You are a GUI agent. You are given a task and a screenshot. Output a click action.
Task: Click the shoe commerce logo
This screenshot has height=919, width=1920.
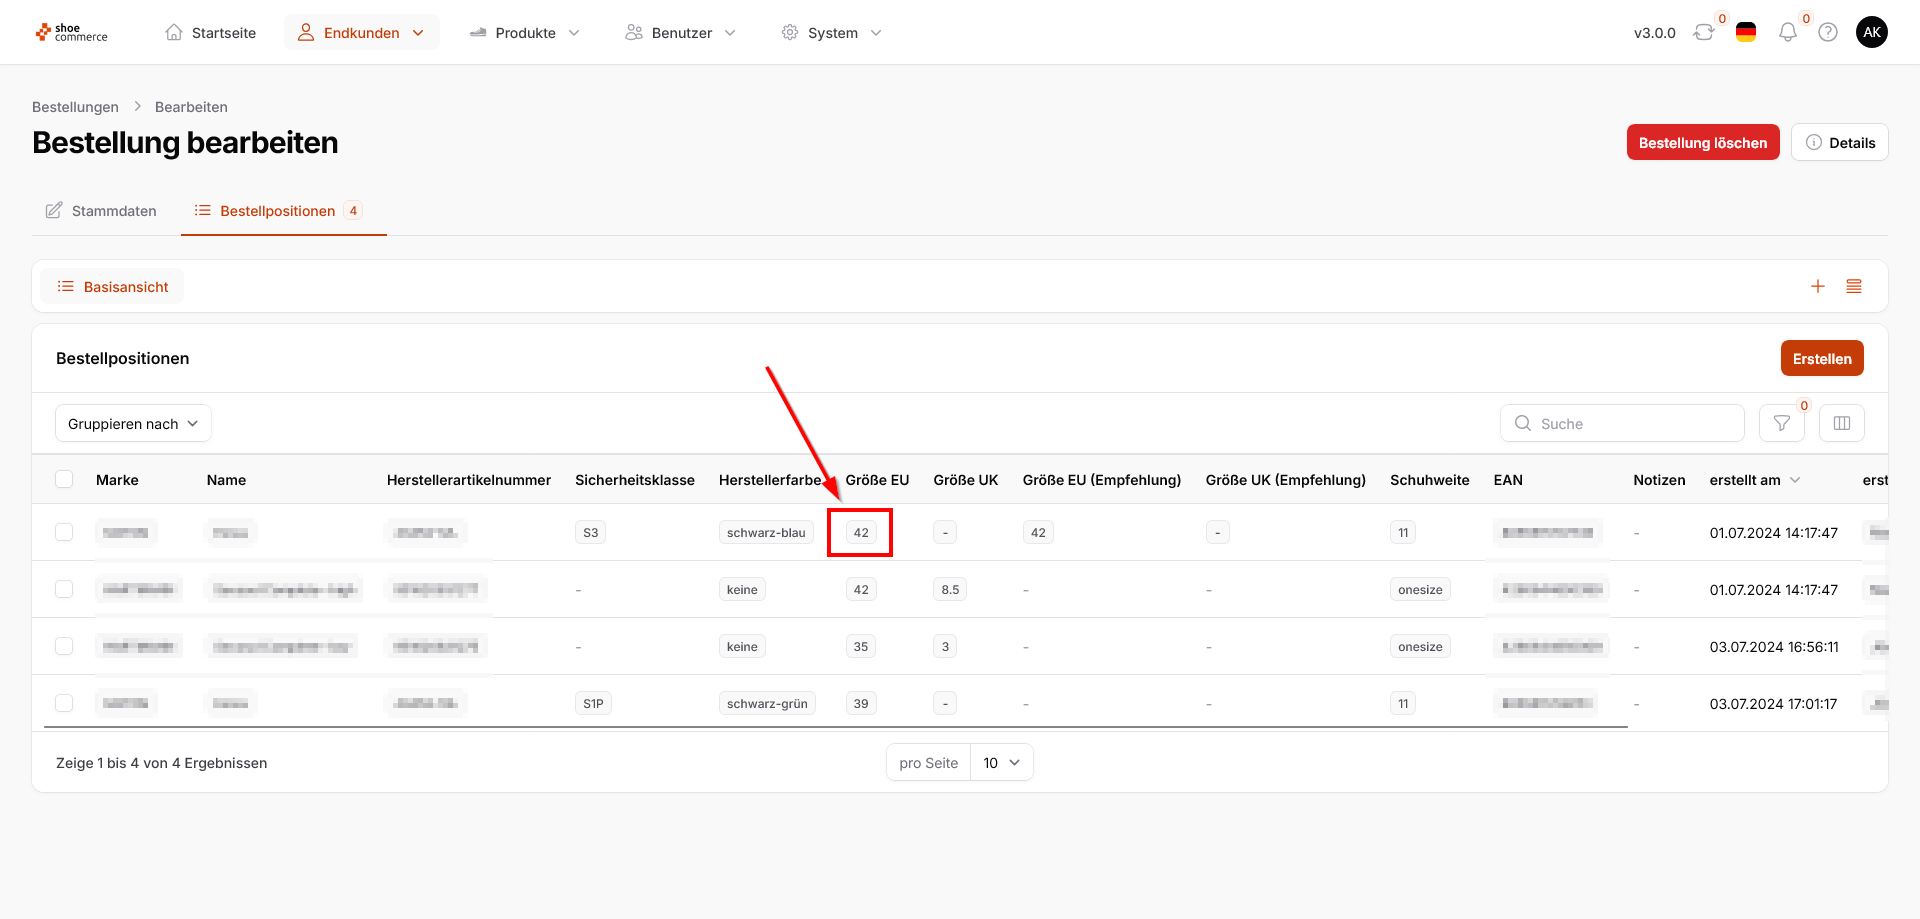click(72, 33)
